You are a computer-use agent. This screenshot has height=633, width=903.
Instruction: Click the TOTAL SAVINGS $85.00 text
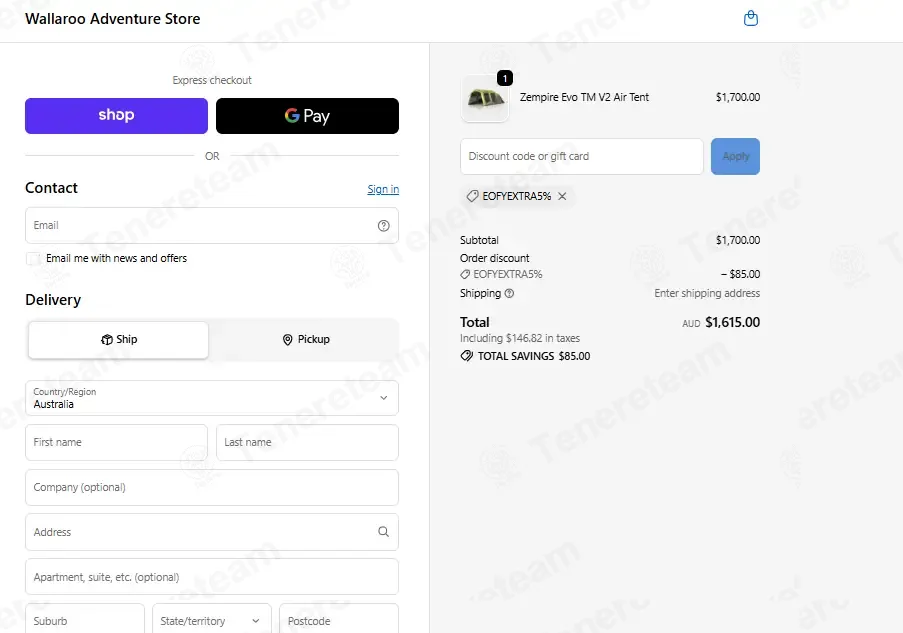point(534,356)
